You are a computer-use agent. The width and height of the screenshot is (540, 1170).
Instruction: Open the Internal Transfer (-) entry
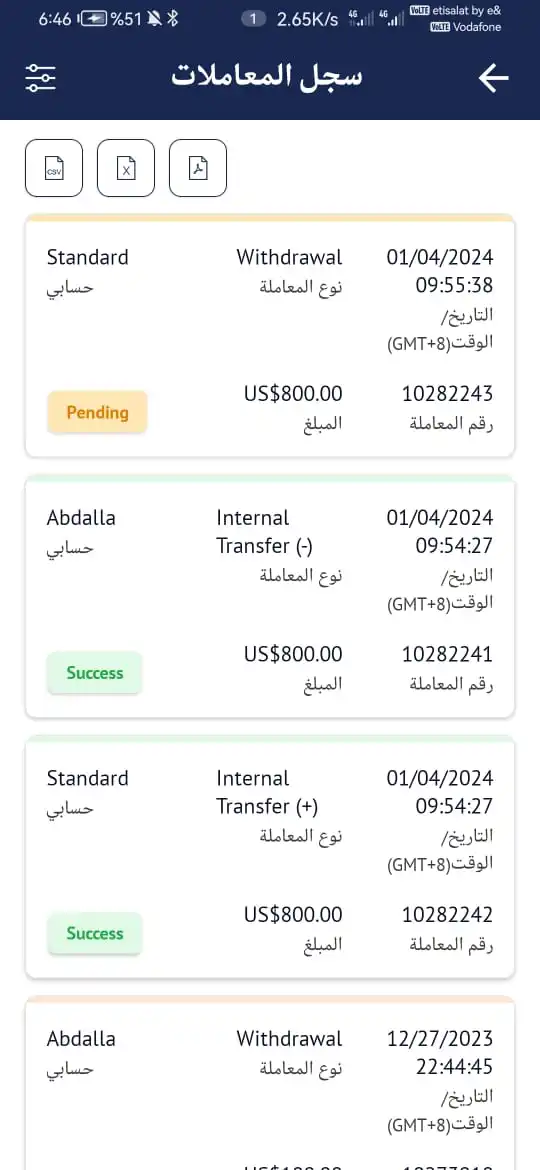click(270, 597)
